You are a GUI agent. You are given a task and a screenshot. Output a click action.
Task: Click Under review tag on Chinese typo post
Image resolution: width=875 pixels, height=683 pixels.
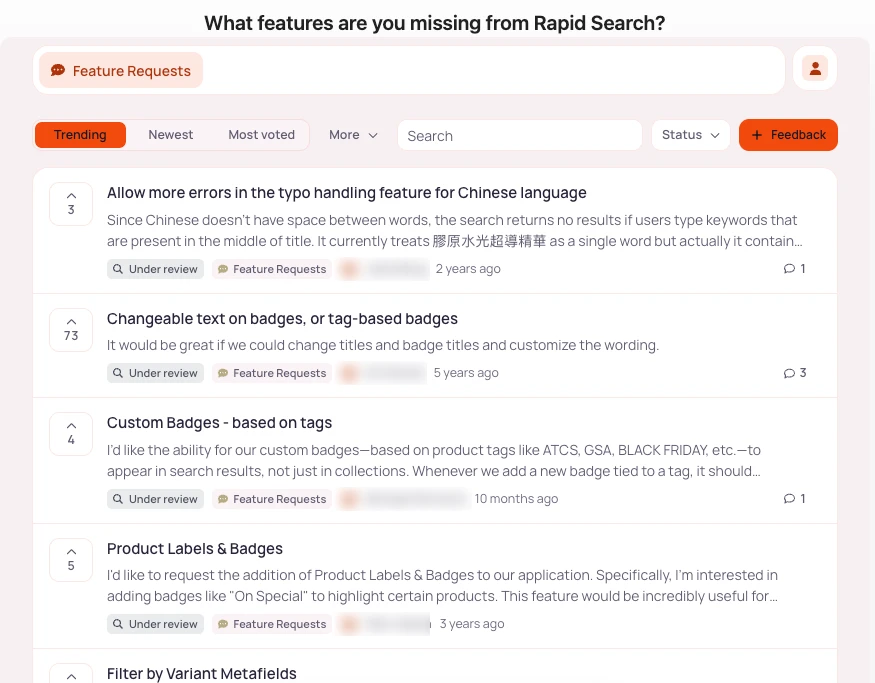[156, 269]
